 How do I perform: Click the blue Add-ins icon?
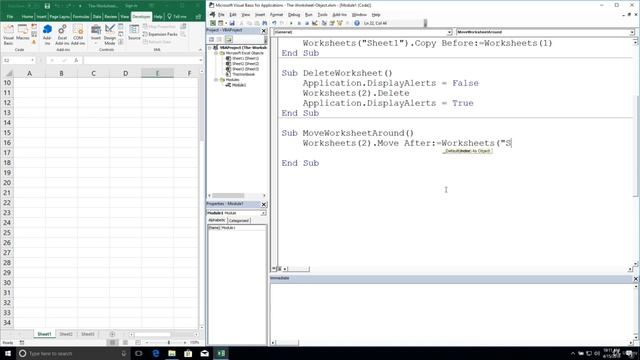[x=47, y=34]
